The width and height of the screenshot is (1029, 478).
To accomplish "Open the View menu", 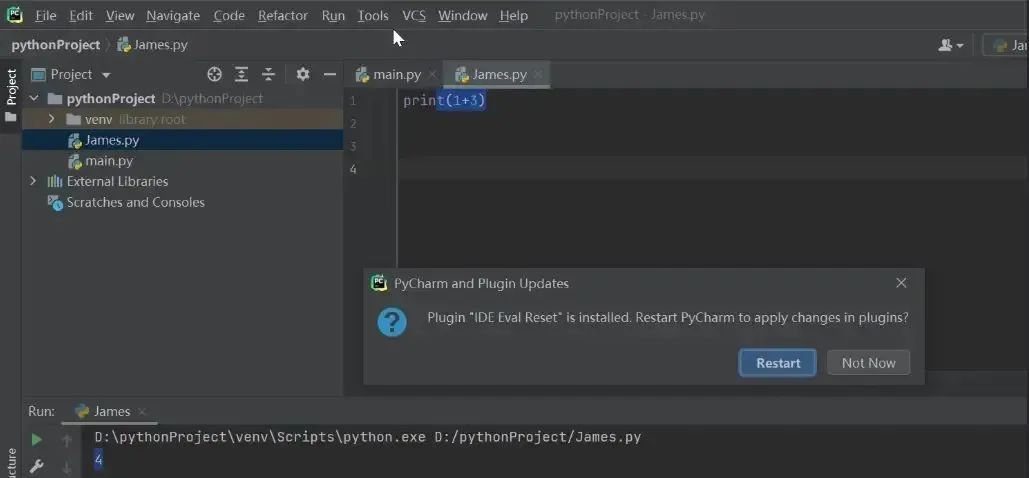I will pos(119,16).
